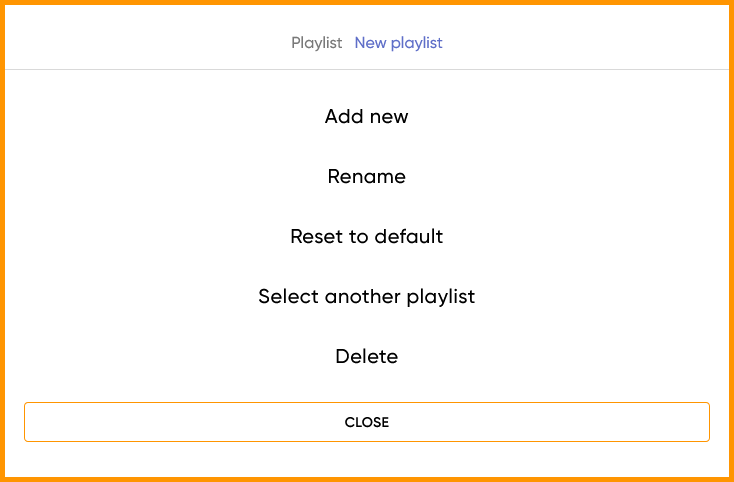The height and width of the screenshot is (482, 734).
Task: Select the Rename option
Action: point(367,176)
